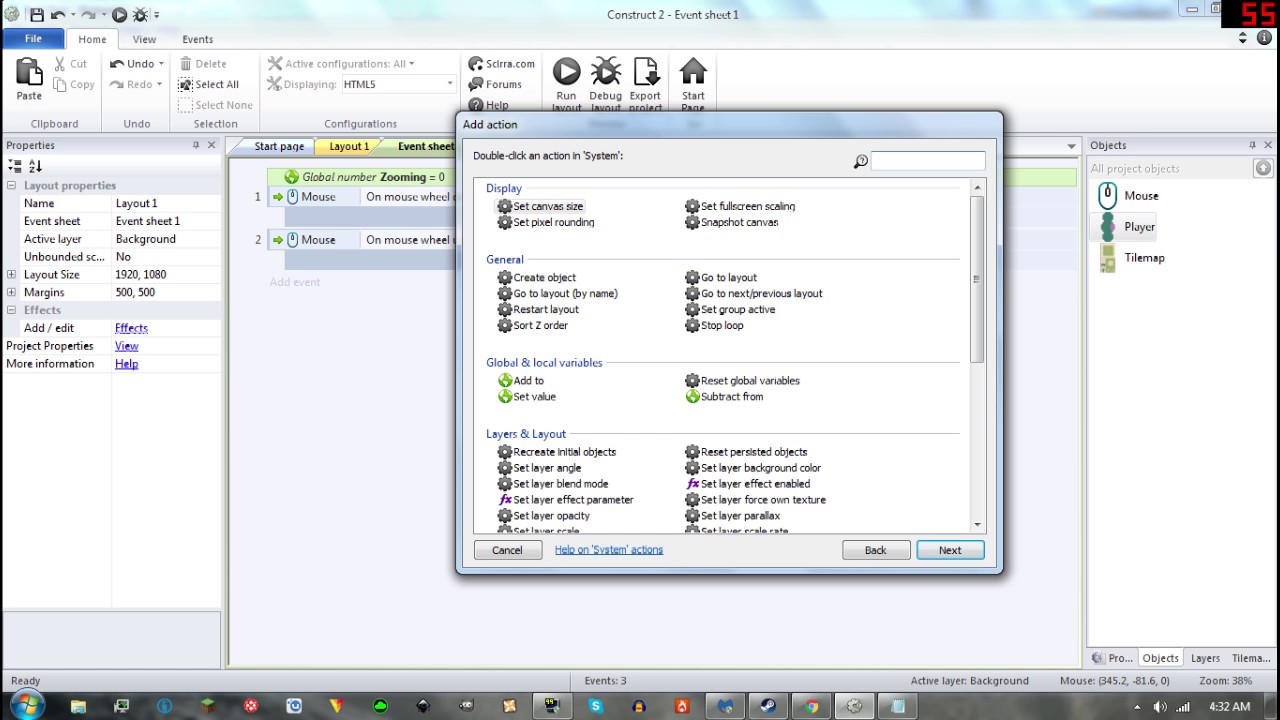Click the Run layout play icon
This screenshot has width=1280, height=720.
tap(566, 72)
